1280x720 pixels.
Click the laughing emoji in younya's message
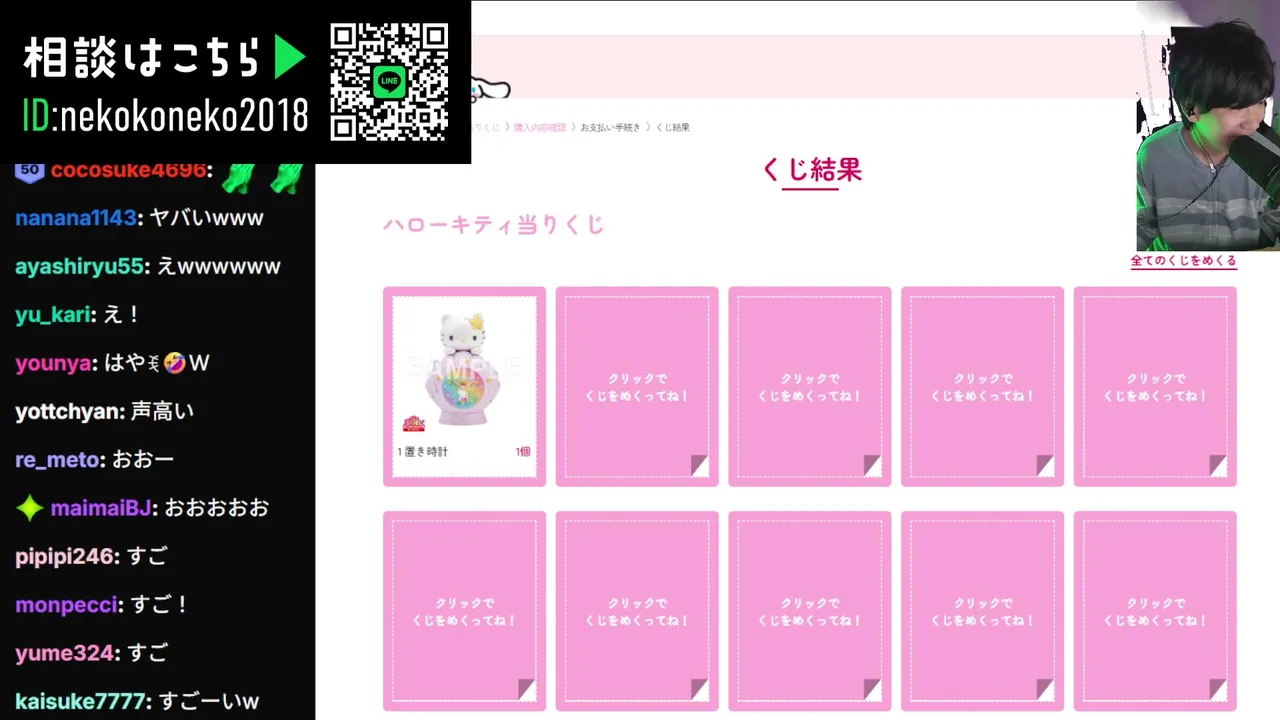(175, 362)
